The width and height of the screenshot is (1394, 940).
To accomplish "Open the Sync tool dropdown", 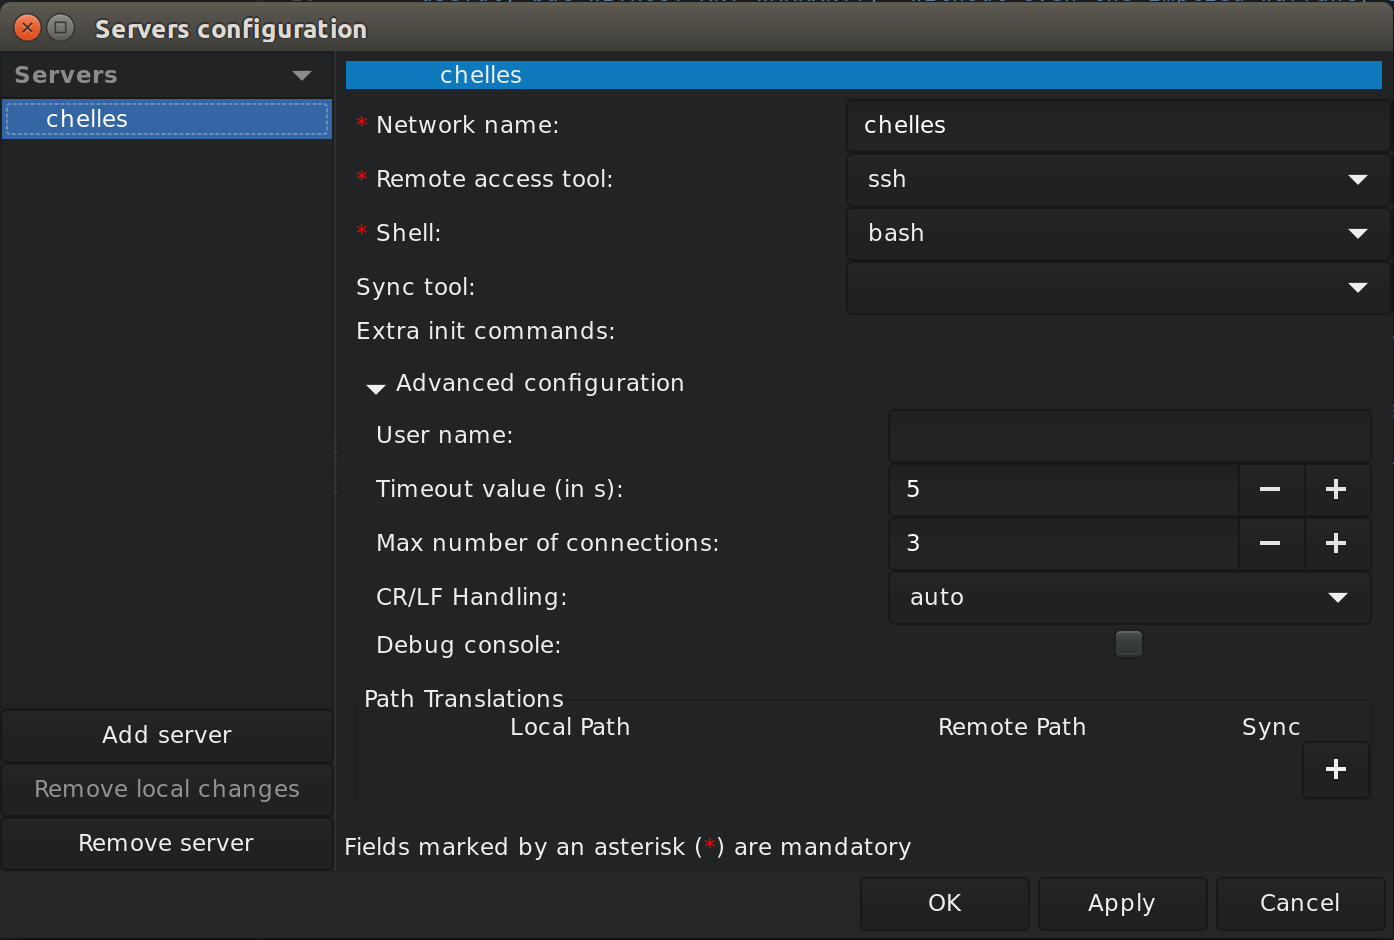I will pos(1358,288).
